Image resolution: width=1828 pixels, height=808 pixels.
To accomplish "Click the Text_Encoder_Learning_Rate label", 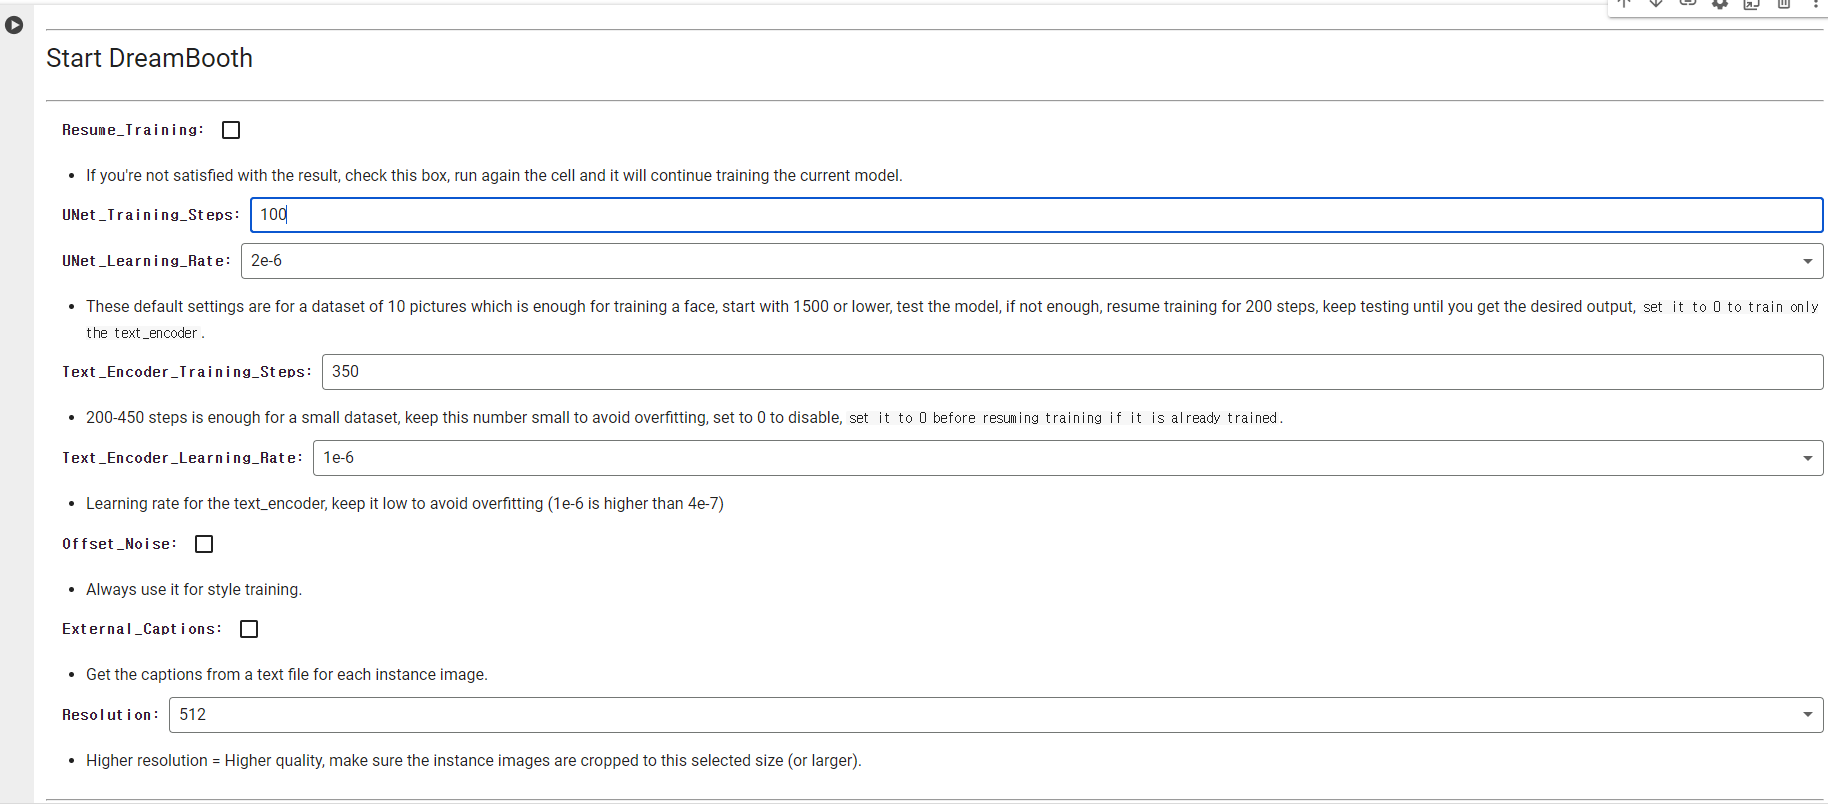I will click(x=183, y=458).
